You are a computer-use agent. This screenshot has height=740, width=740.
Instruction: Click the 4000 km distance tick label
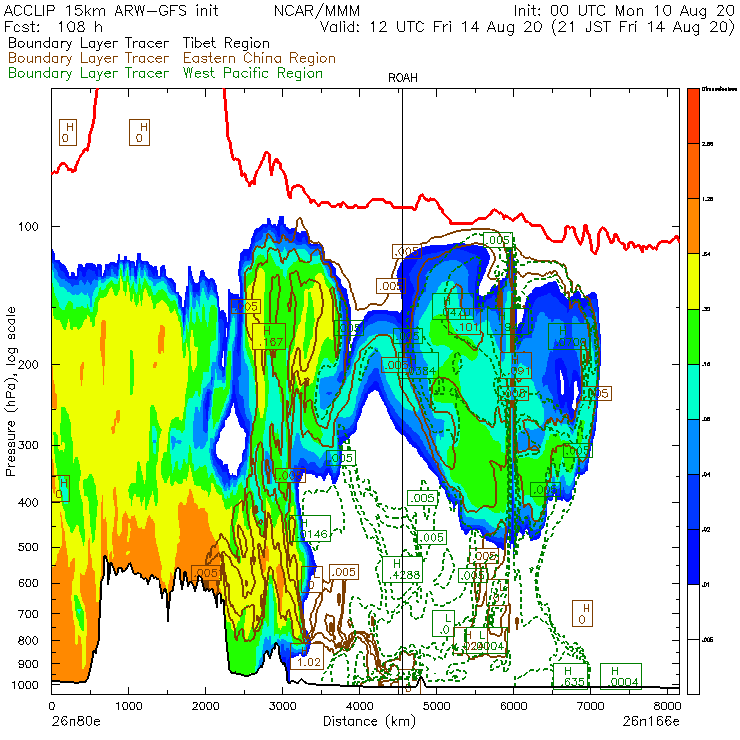(x=360, y=706)
